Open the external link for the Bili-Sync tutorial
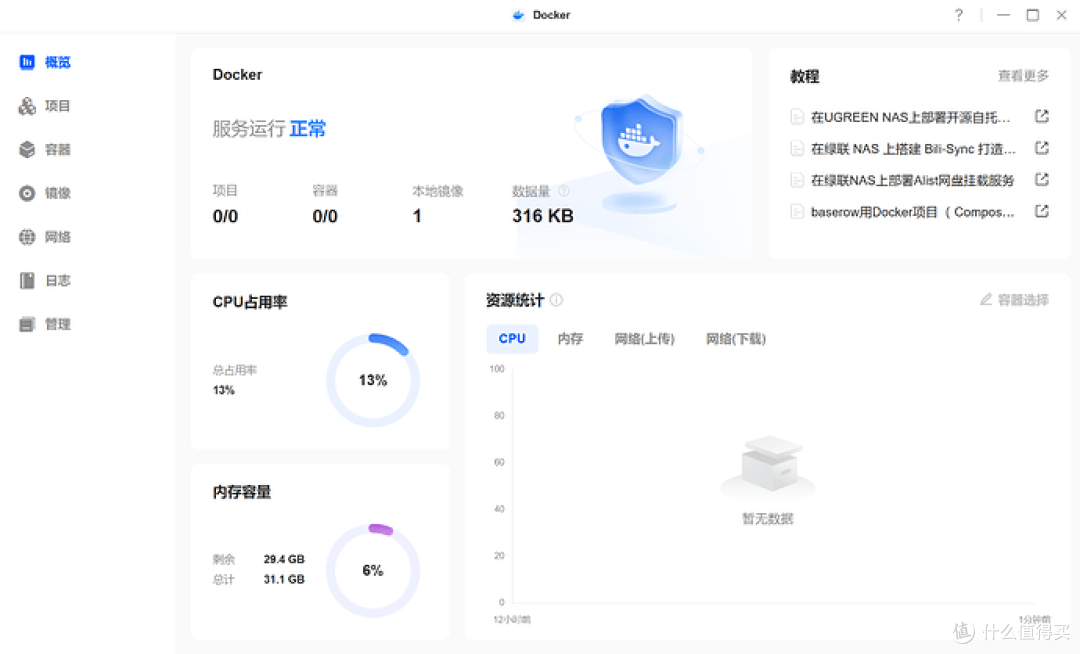The height and width of the screenshot is (654, 1080). coord(1042,148)
